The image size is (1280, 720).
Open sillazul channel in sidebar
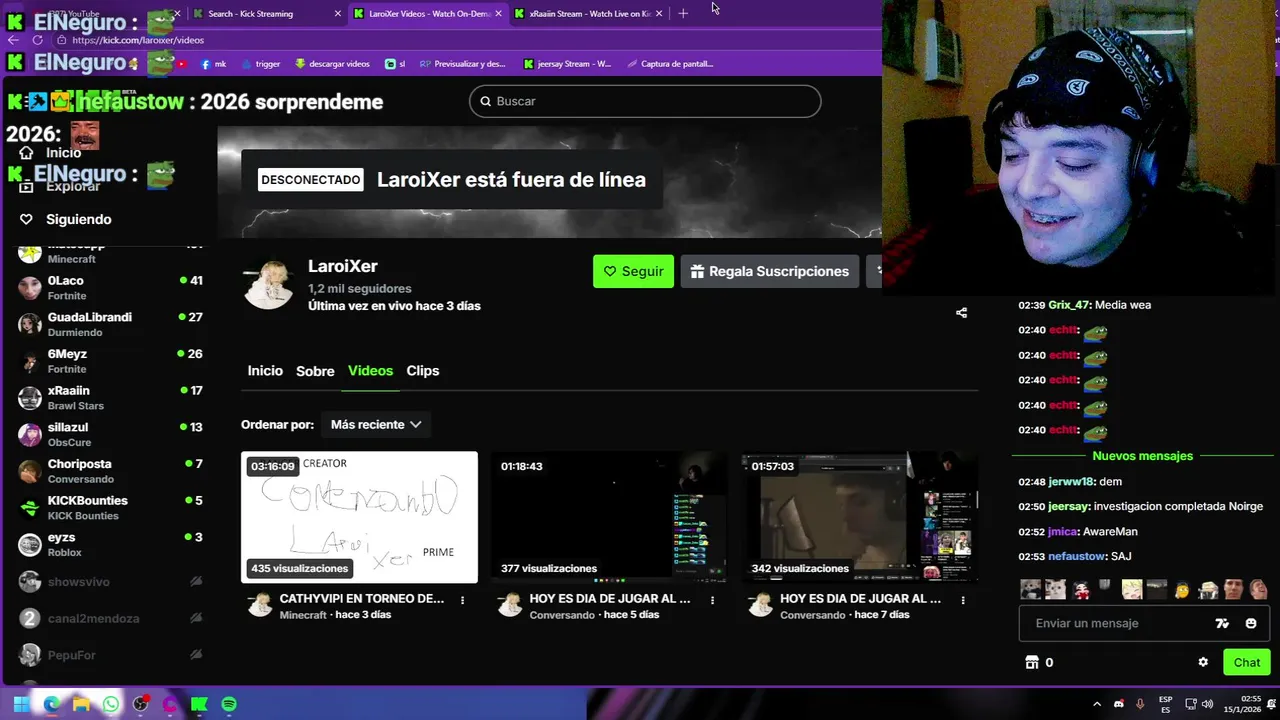click(110, 434)
